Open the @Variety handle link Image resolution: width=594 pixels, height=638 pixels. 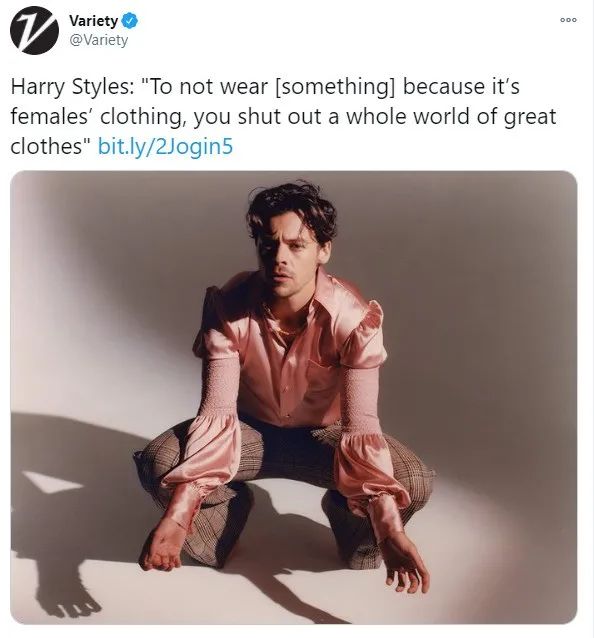(x=98, y=40)
